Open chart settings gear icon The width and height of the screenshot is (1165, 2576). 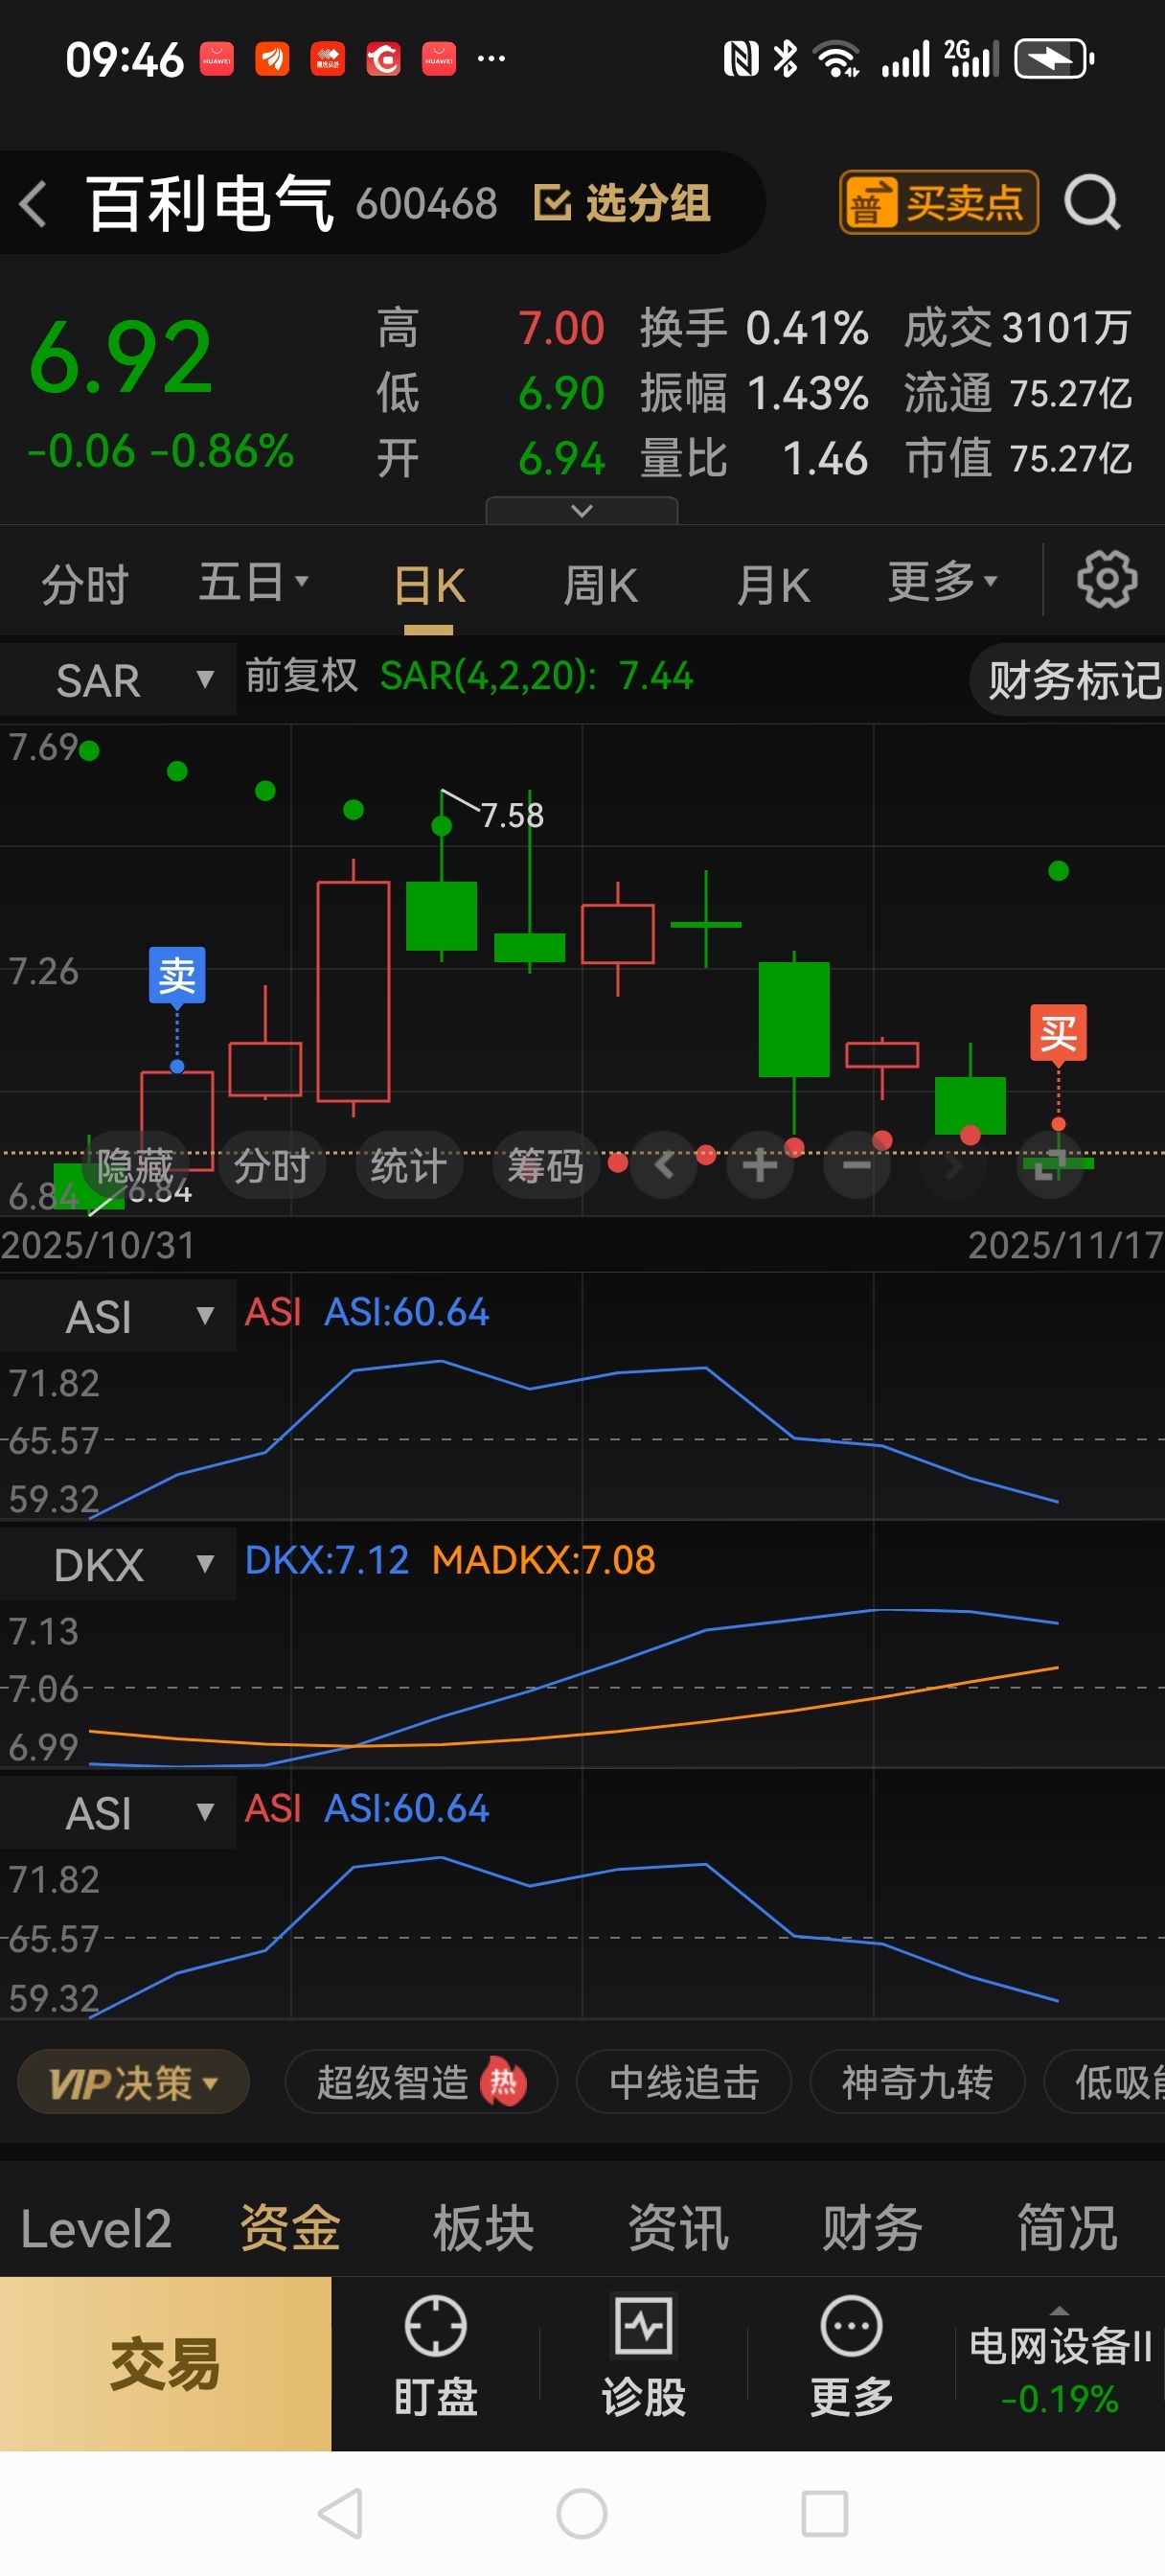click(x=1106, y=579)
